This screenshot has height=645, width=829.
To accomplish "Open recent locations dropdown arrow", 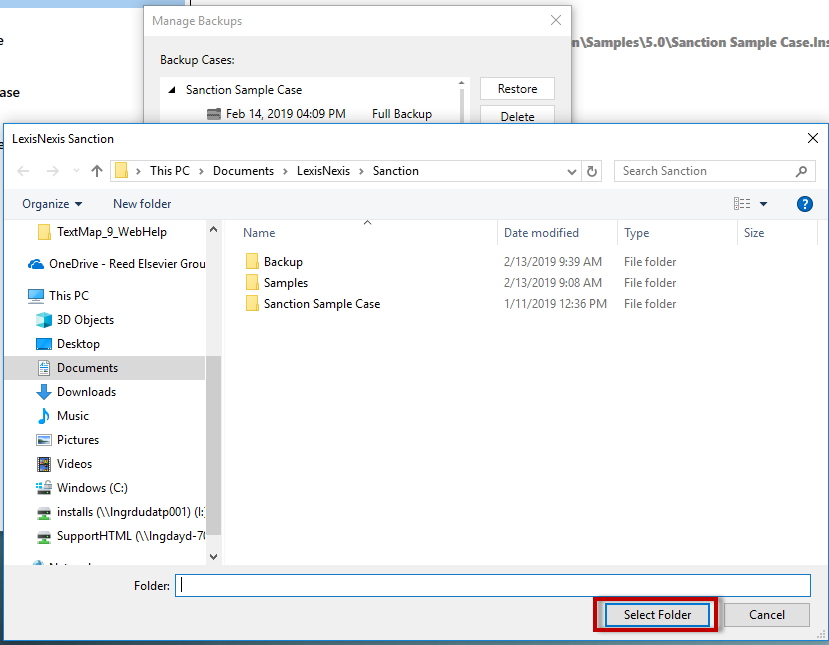I will (x=76, y=171).
